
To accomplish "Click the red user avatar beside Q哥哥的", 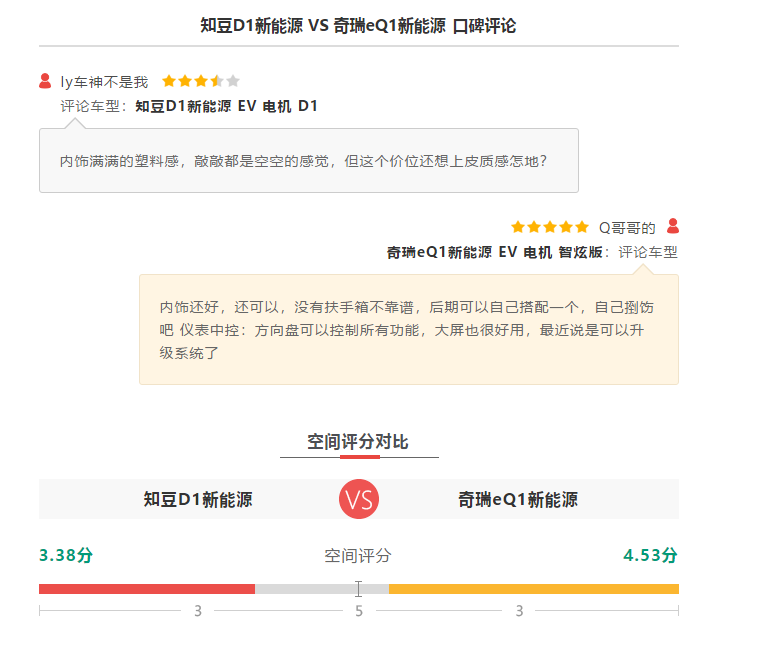I will click(x=673, y=226).
